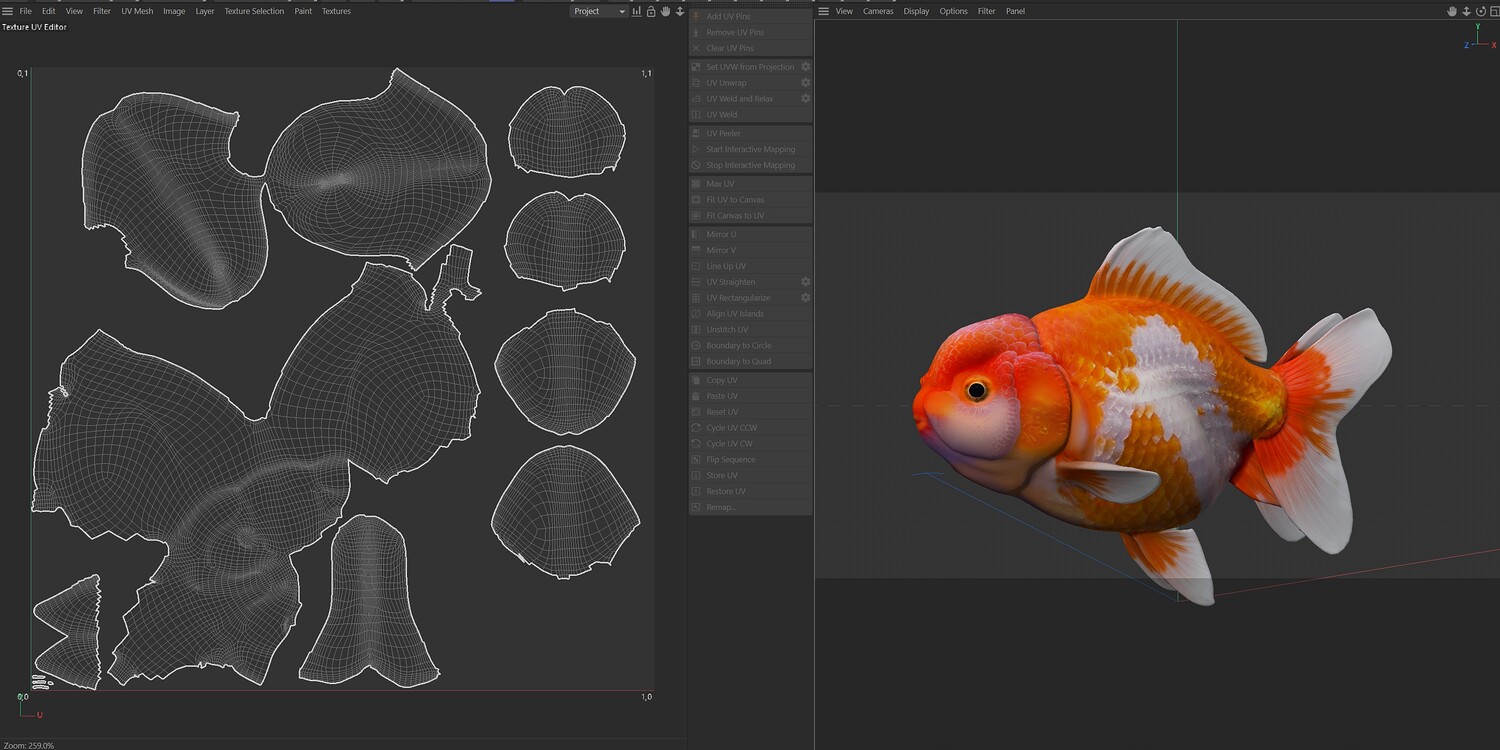Open the Filter menu in Texture UV Editor

(102, 11)
